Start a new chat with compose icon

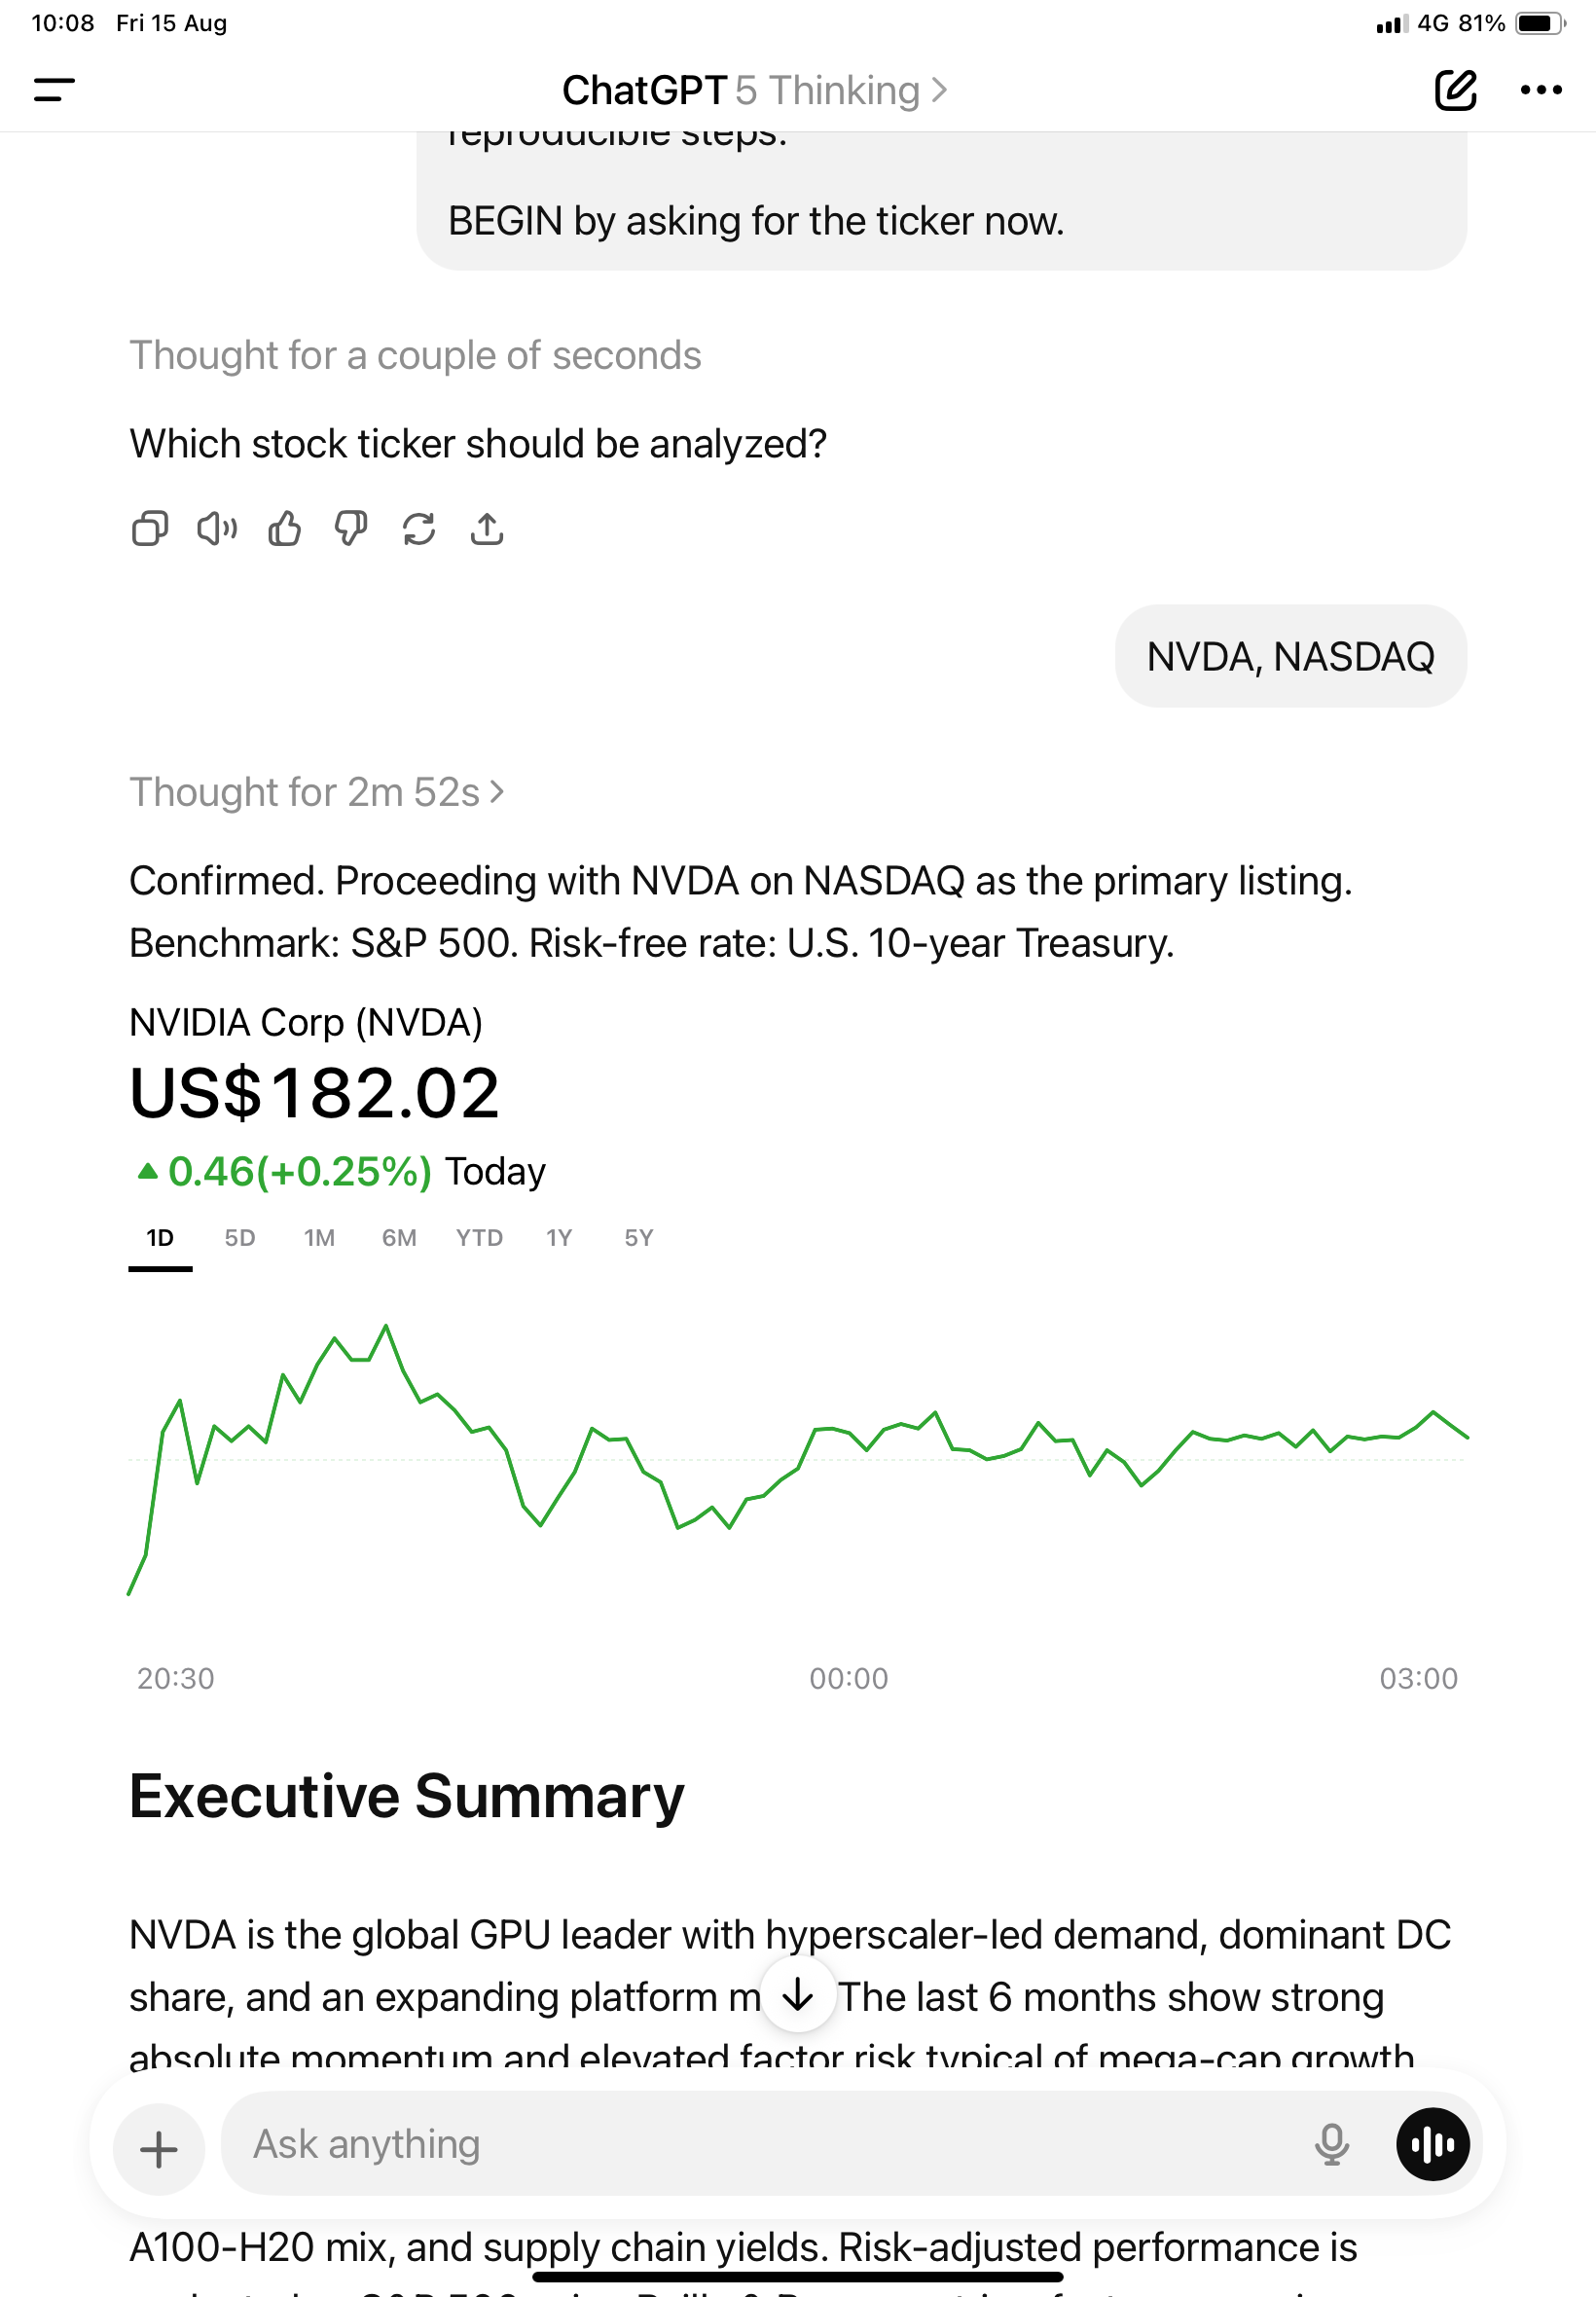[1455, 90]
